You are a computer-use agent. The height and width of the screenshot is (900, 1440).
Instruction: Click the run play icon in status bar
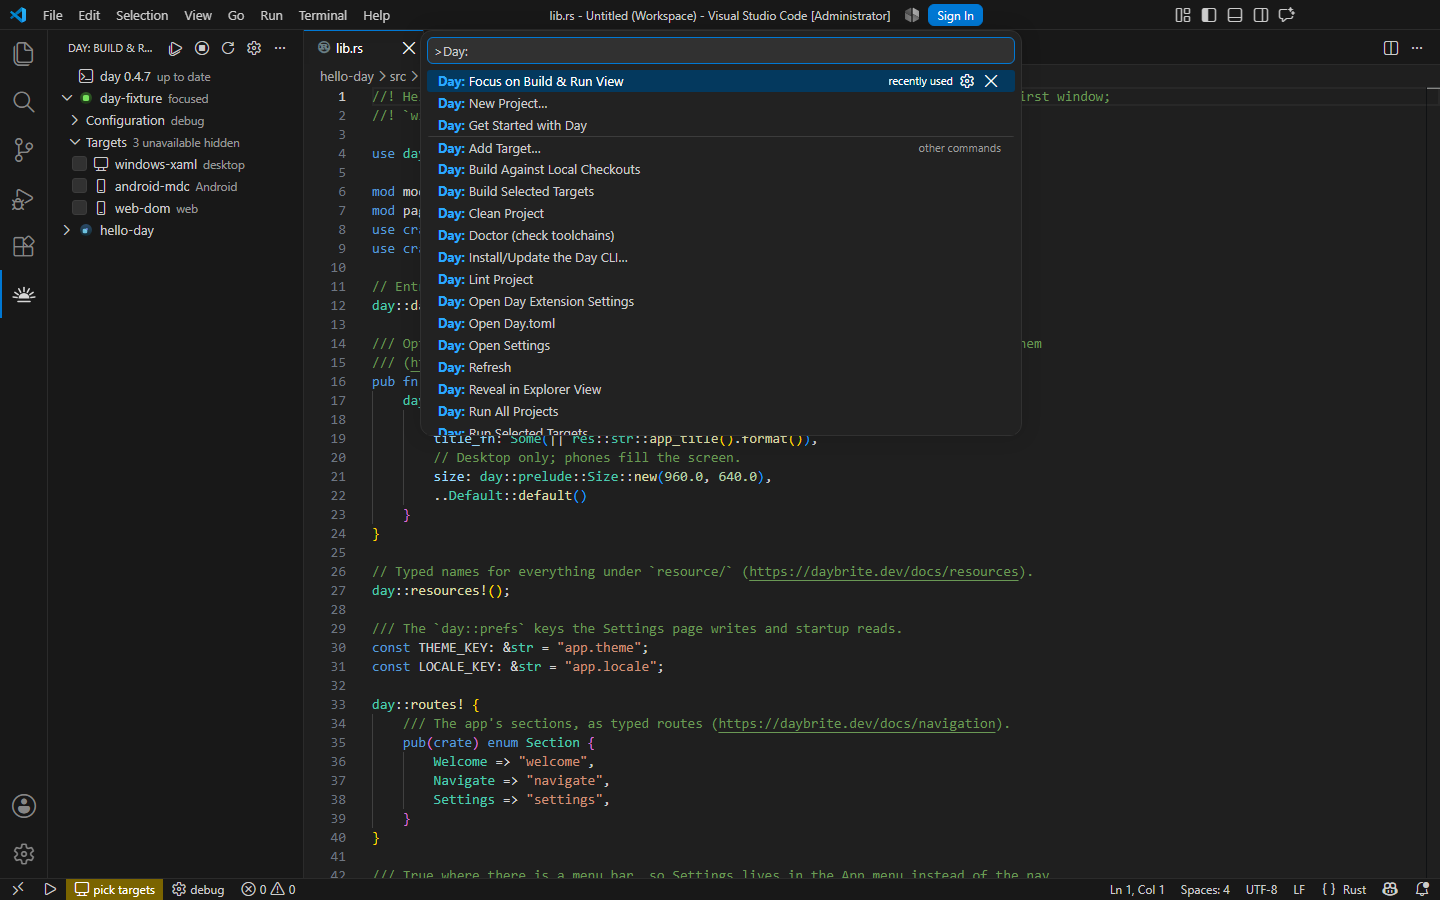pyautogui.click(x=50, y=889)
